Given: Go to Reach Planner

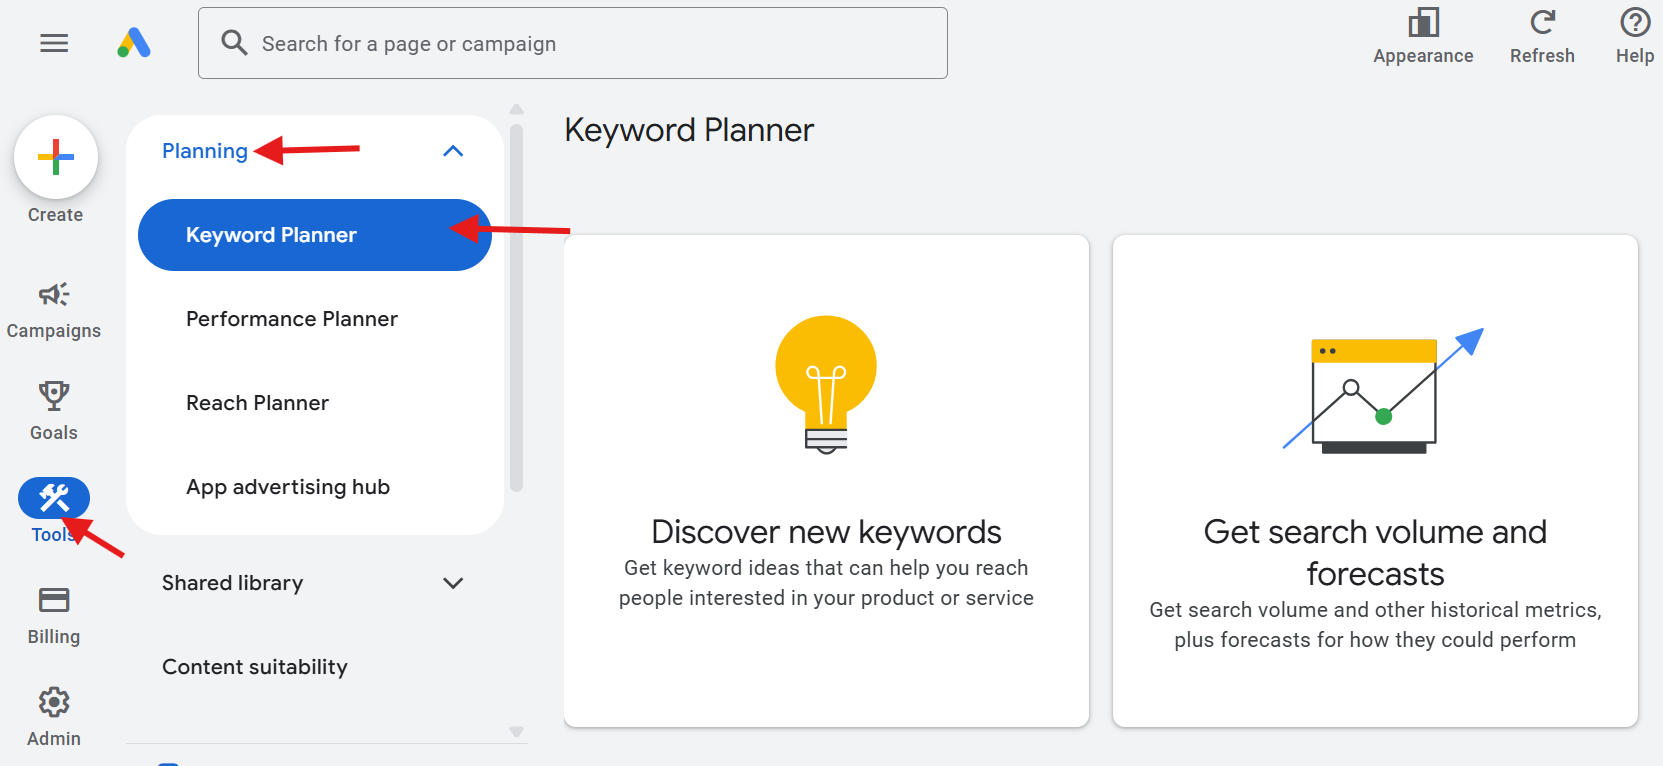Looking at the screenshot, I should 256,402.
